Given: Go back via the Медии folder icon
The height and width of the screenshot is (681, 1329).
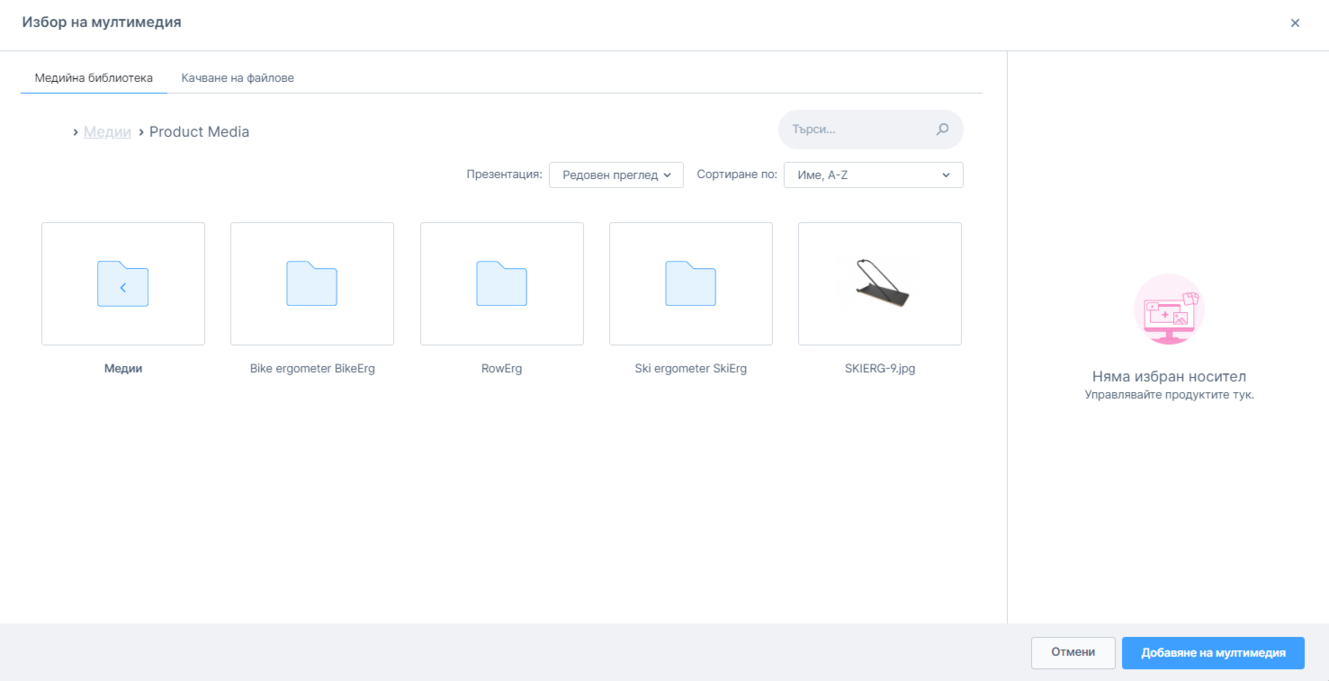Looking at the screenshot, I should click(x=123, y=284).
